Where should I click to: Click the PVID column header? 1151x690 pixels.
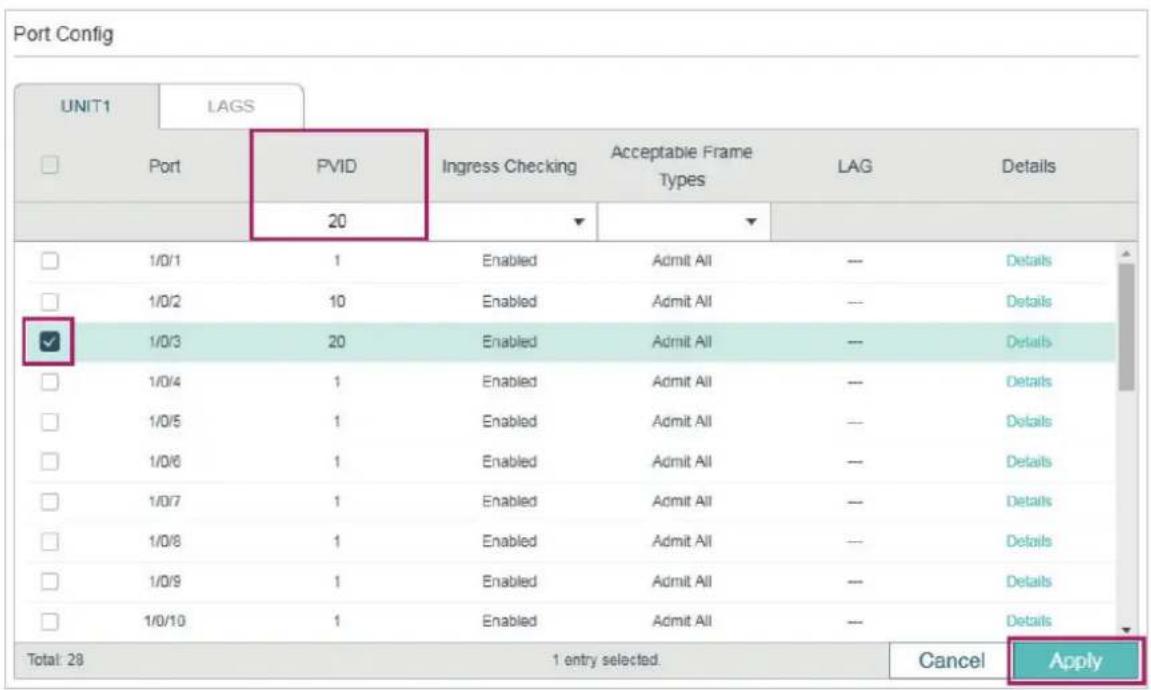point(337,166)
